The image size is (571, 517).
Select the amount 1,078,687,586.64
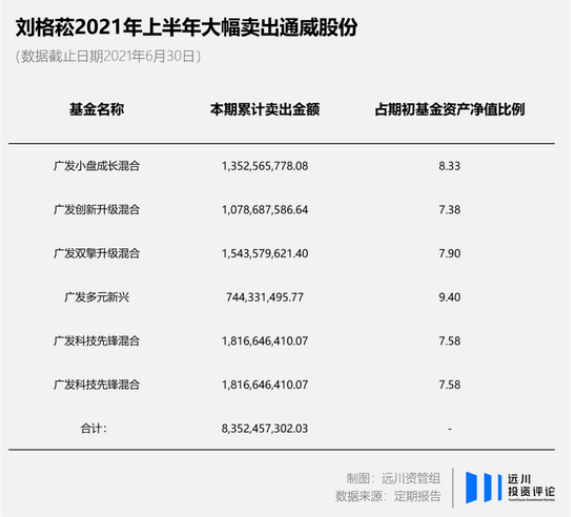coord(265,210)
